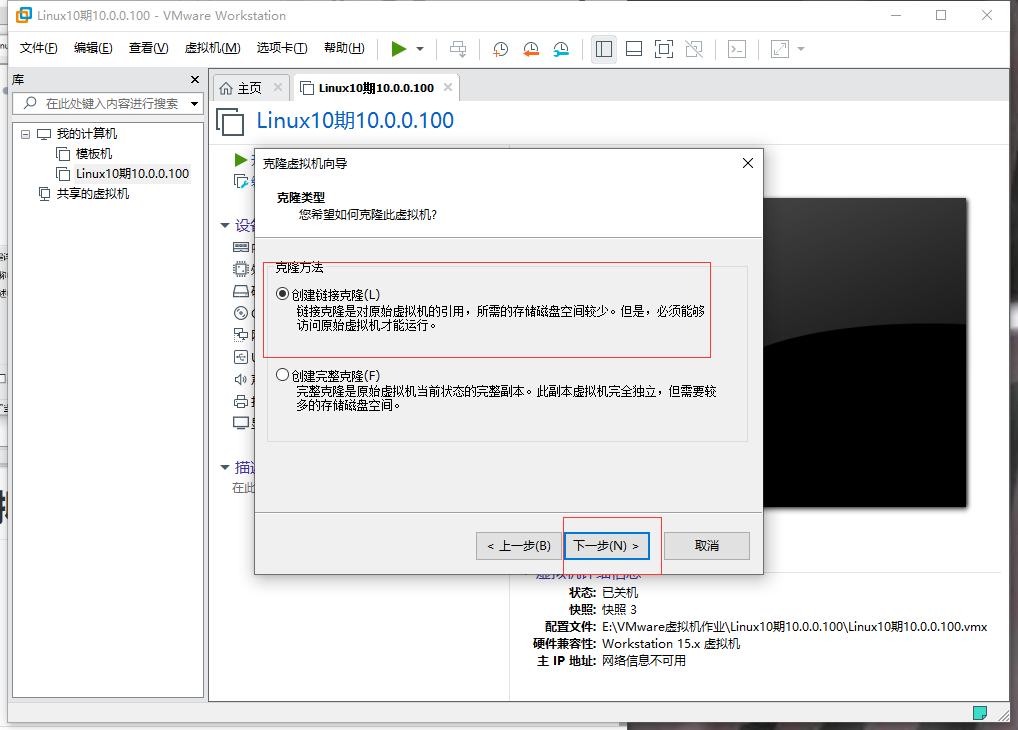The height and width of the screenshot is (730, 1018).
Task: Click the send Ctrl+Alt+Del toolbar icon
Action: pos(458,49)
